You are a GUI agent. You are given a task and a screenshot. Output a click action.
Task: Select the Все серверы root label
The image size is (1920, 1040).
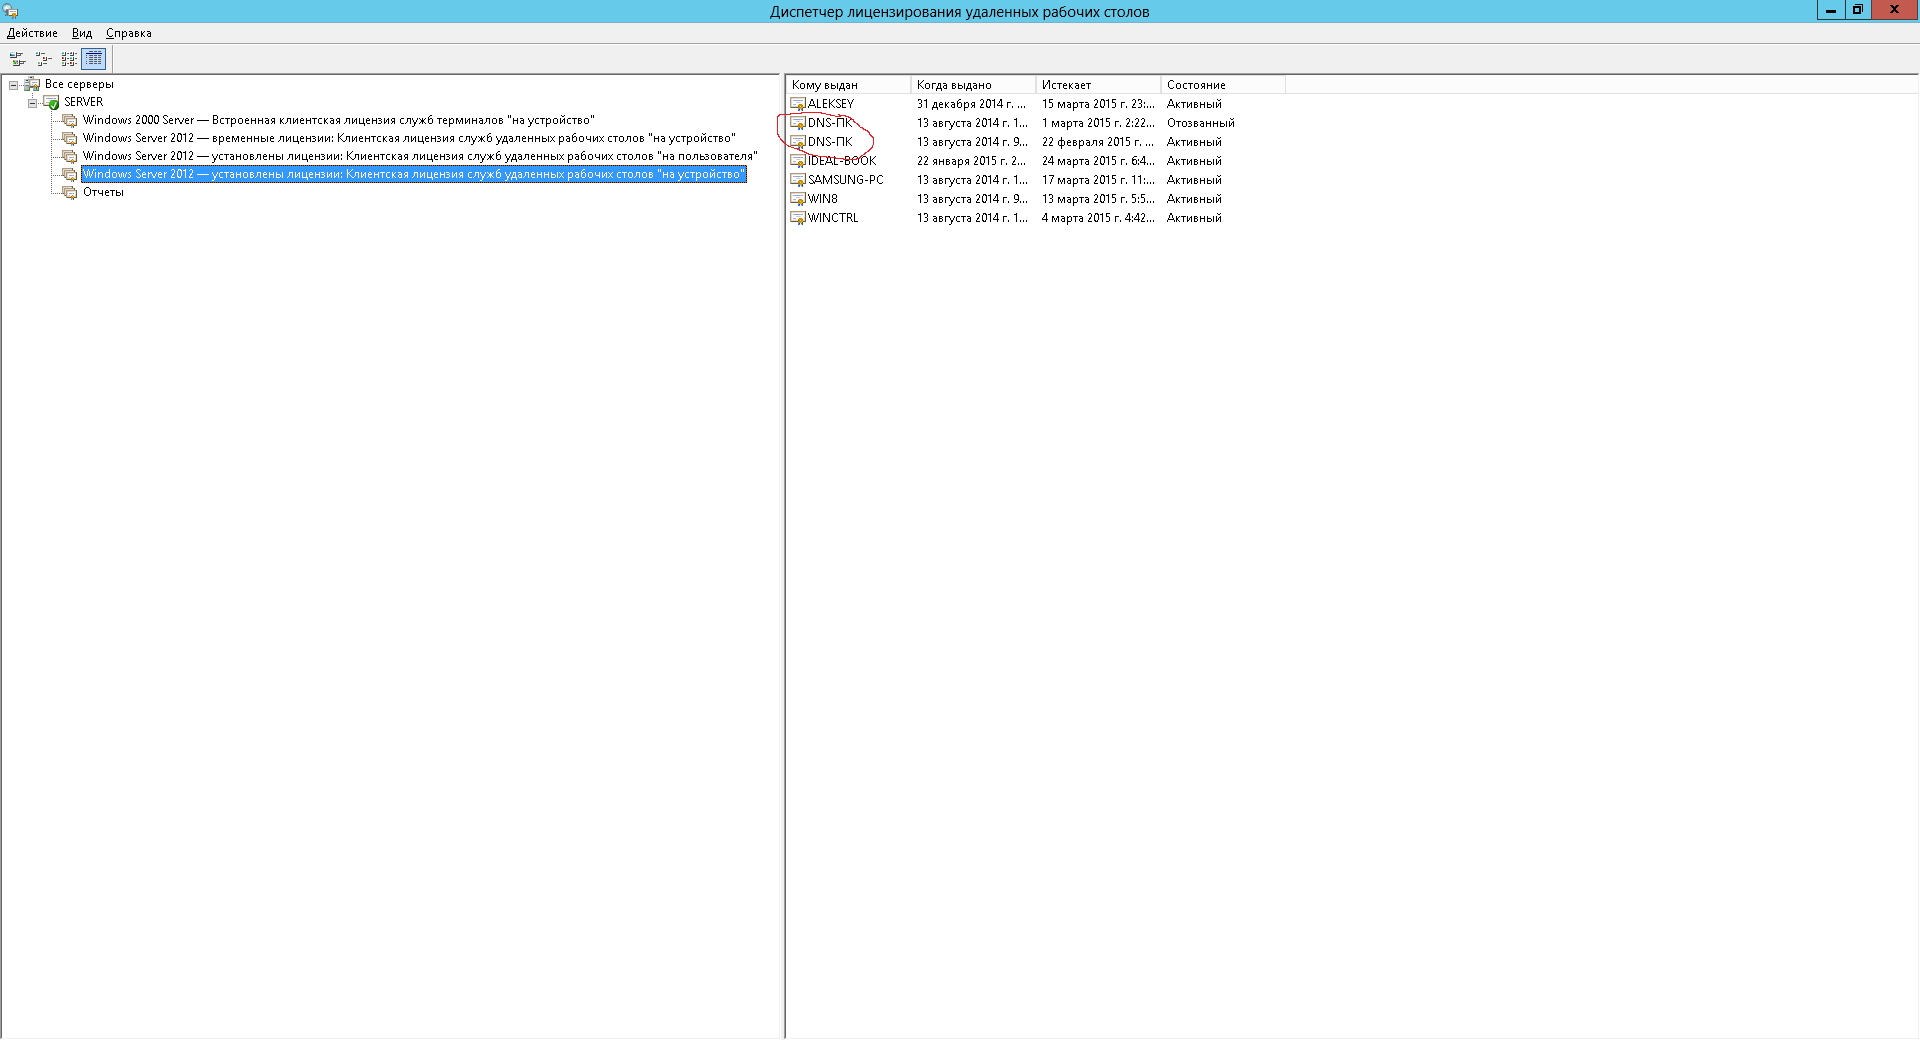click(x=79, y=84)
